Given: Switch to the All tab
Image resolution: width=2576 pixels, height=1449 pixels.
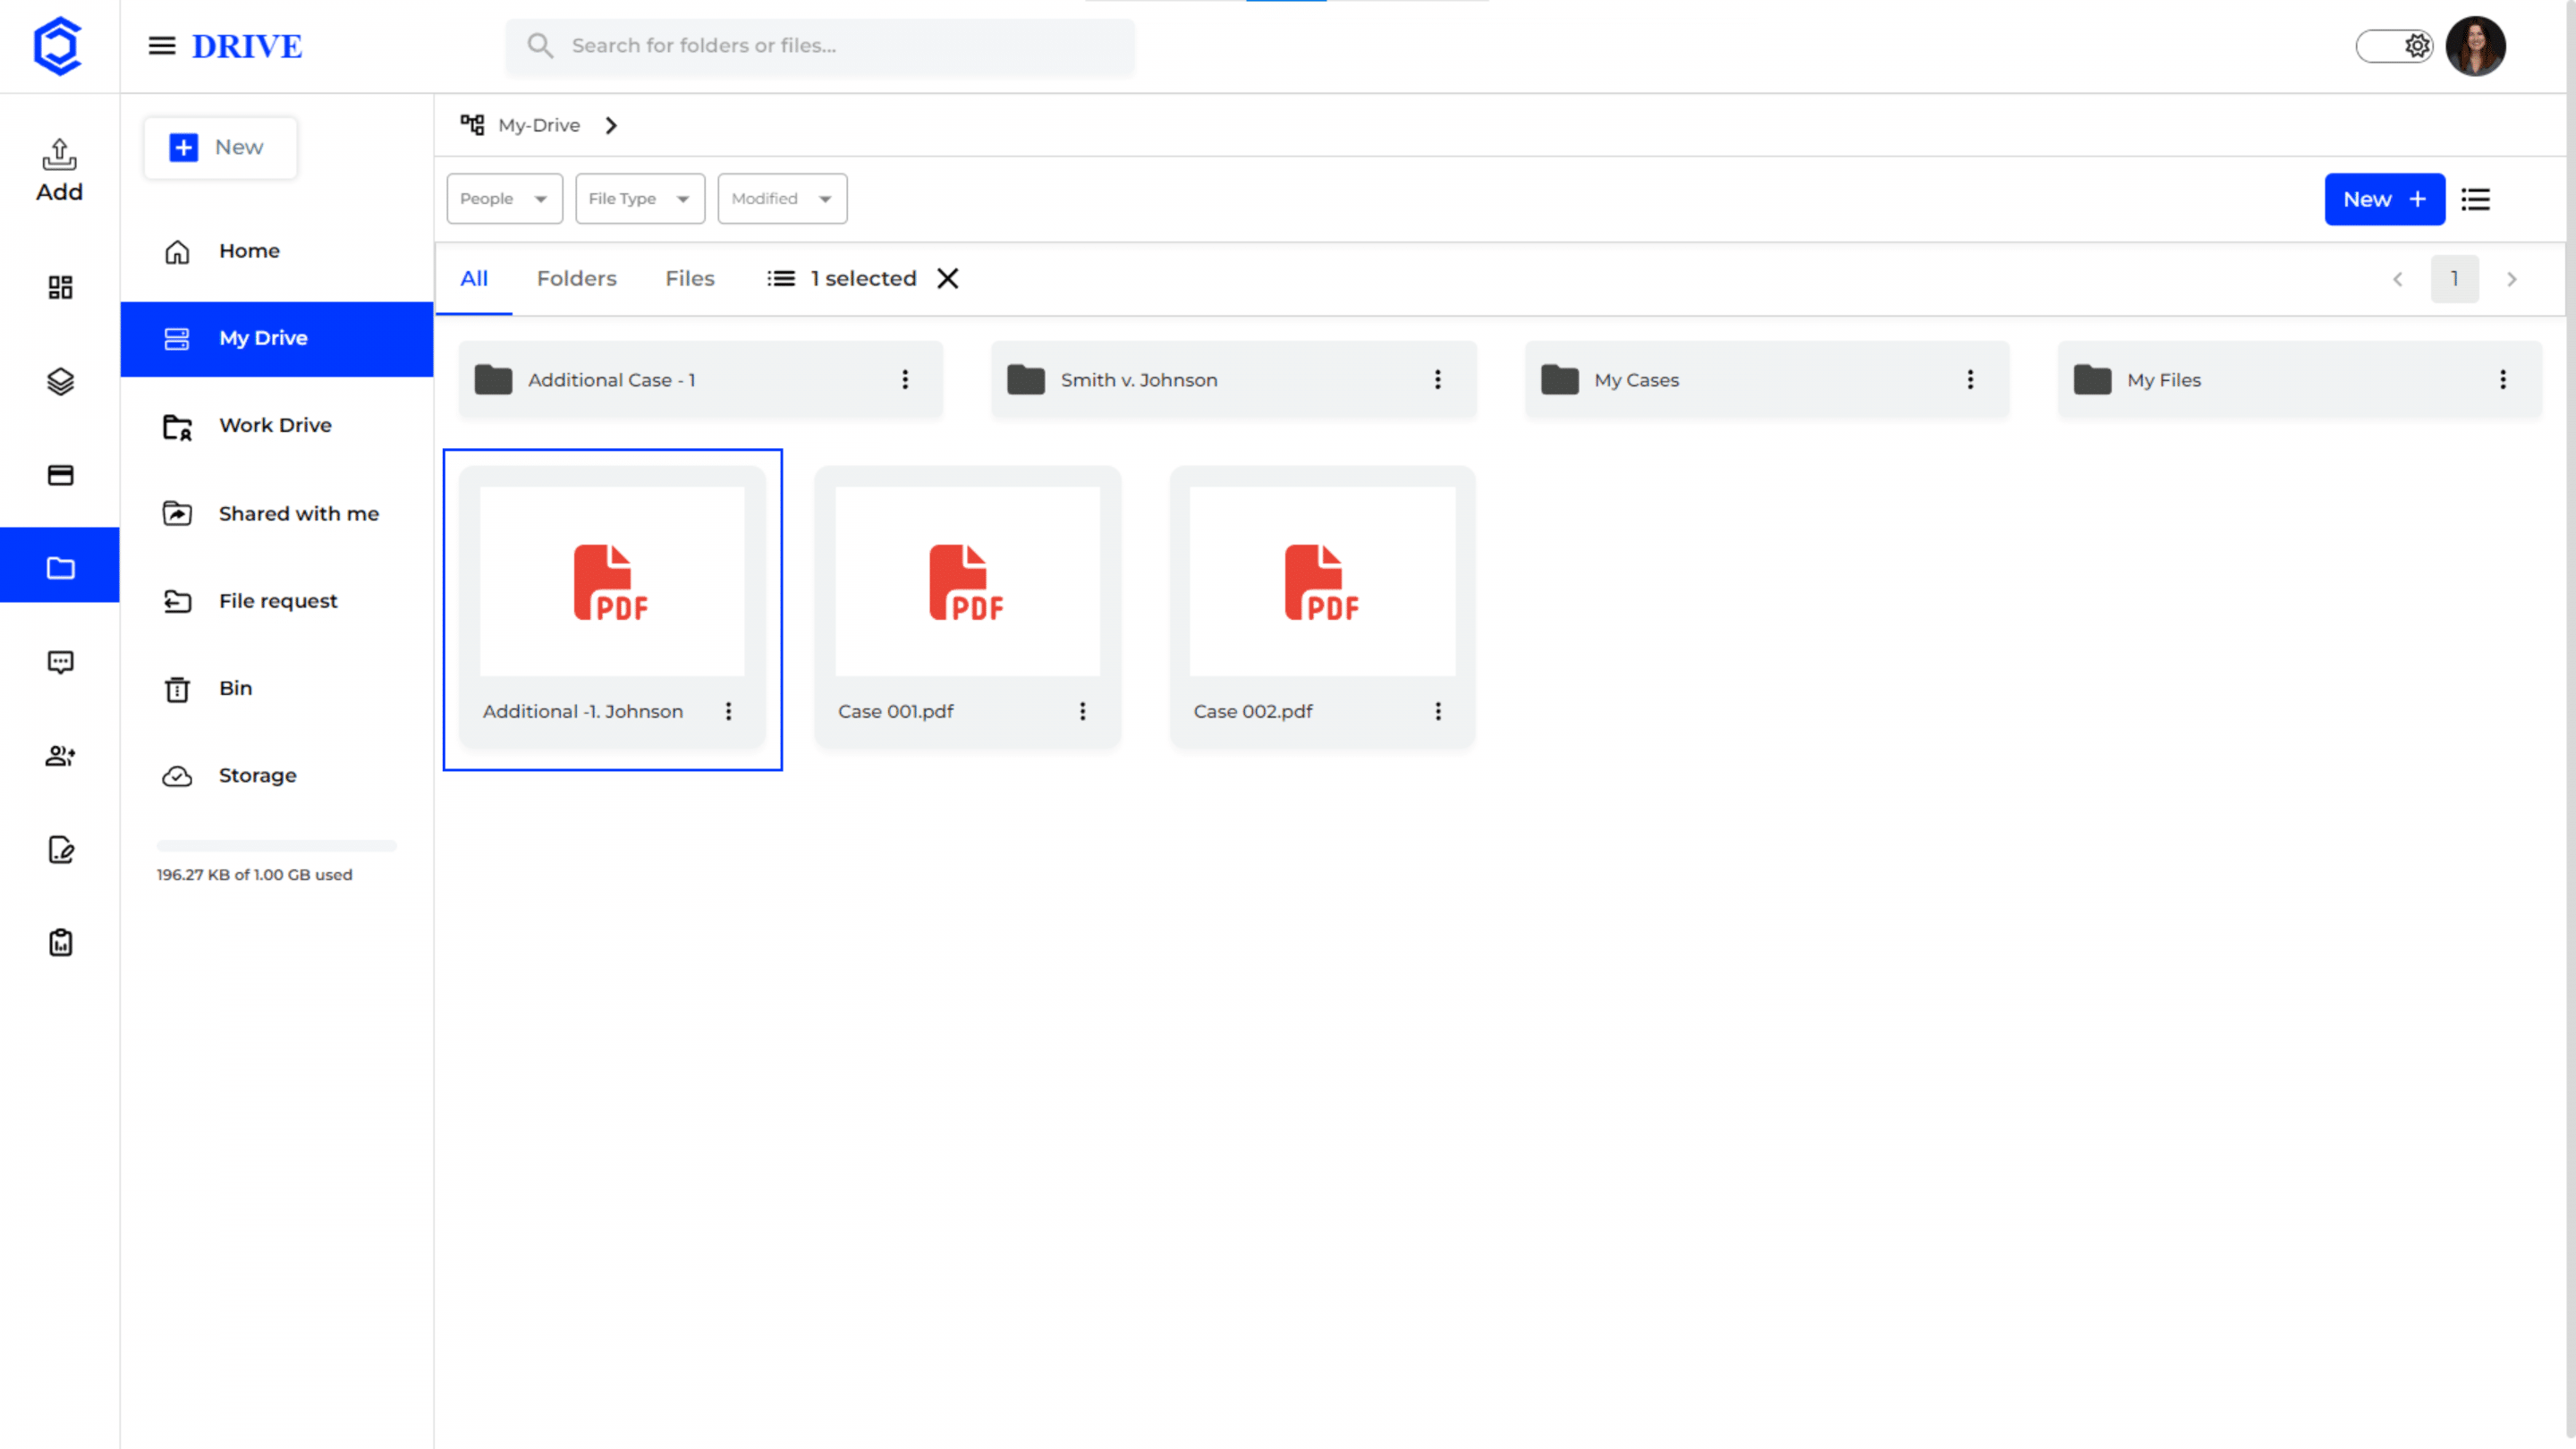Looking at the screenshot, I should click(474, 279).
